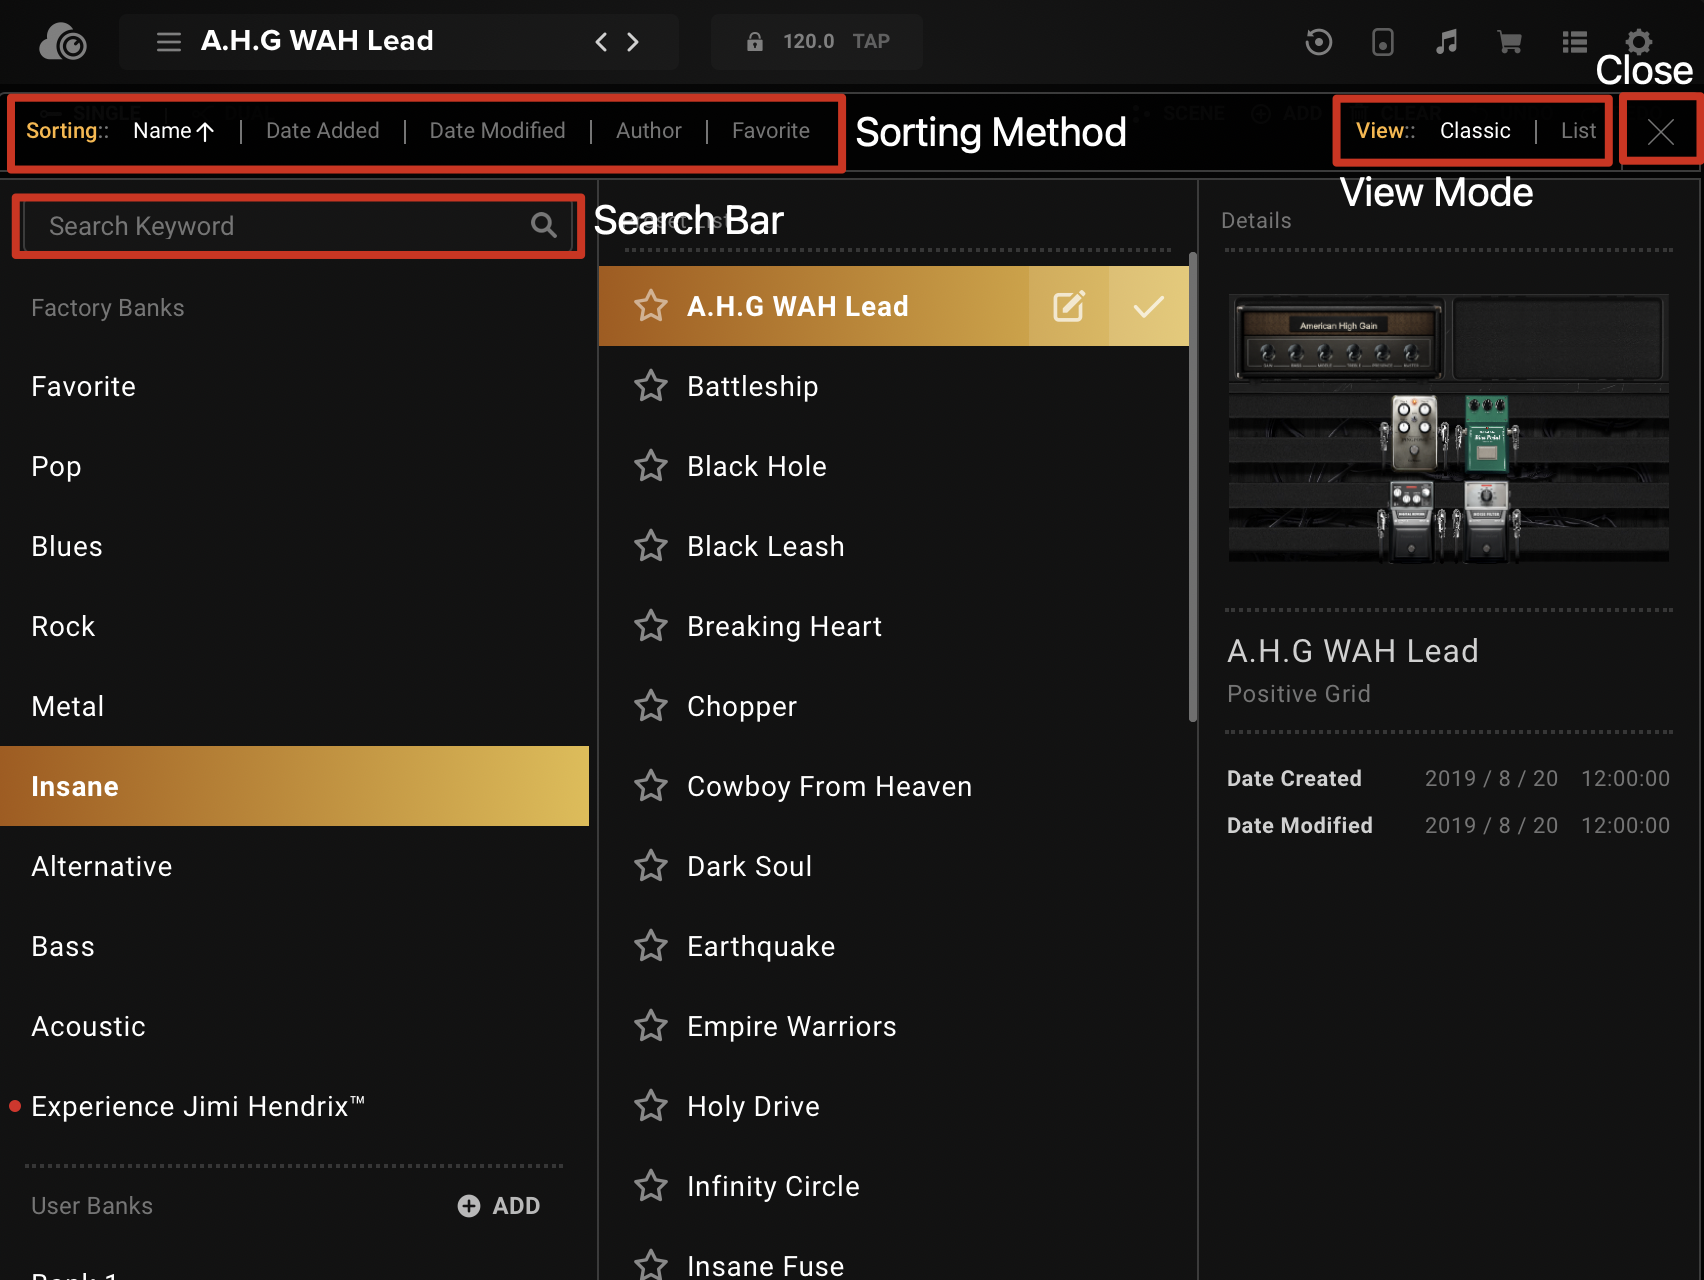Favorite Cowboy From Heaven preset star
This screenshot has height=1280, width=1704.
[651, 786]
